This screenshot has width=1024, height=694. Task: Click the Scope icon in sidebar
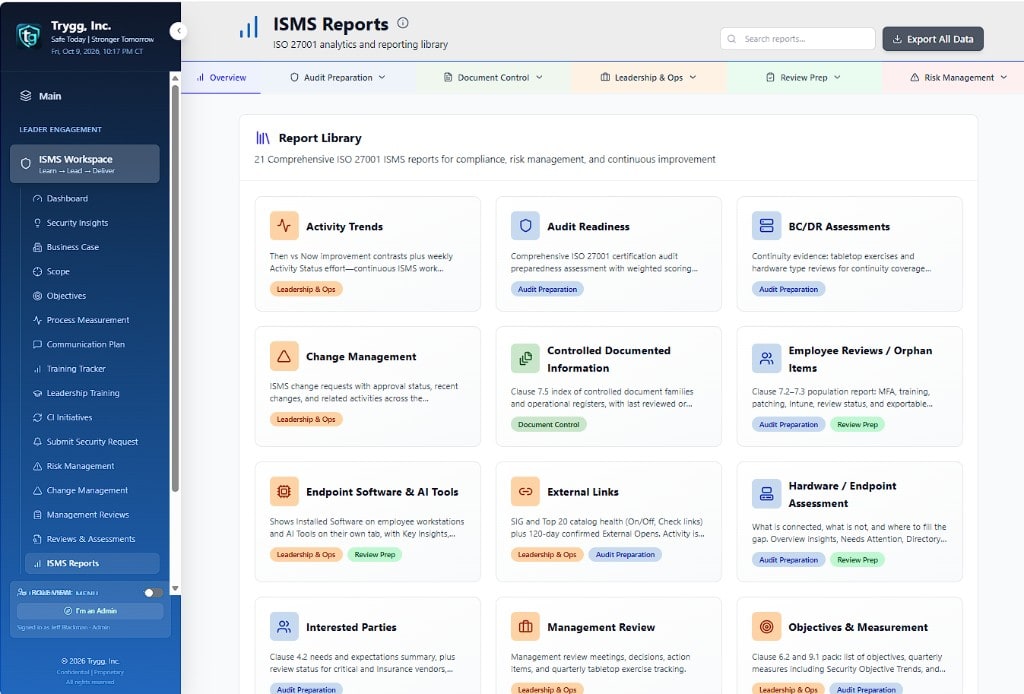(x=37, y=271)
